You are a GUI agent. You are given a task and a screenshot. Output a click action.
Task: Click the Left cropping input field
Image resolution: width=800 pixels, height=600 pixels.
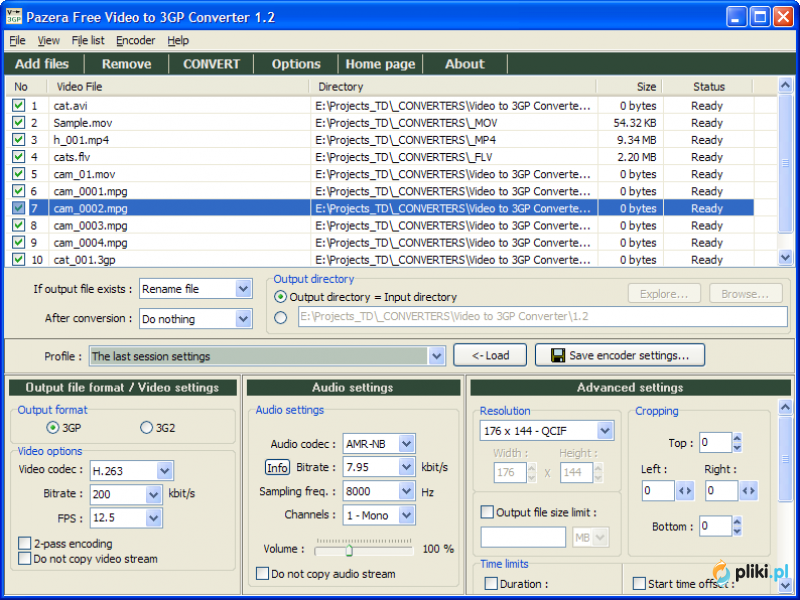click(x=658, y=491)
